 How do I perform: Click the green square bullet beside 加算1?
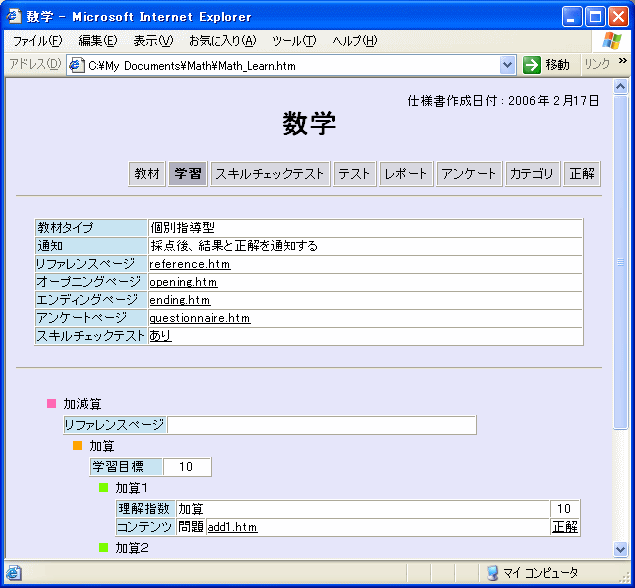point(103,488)
